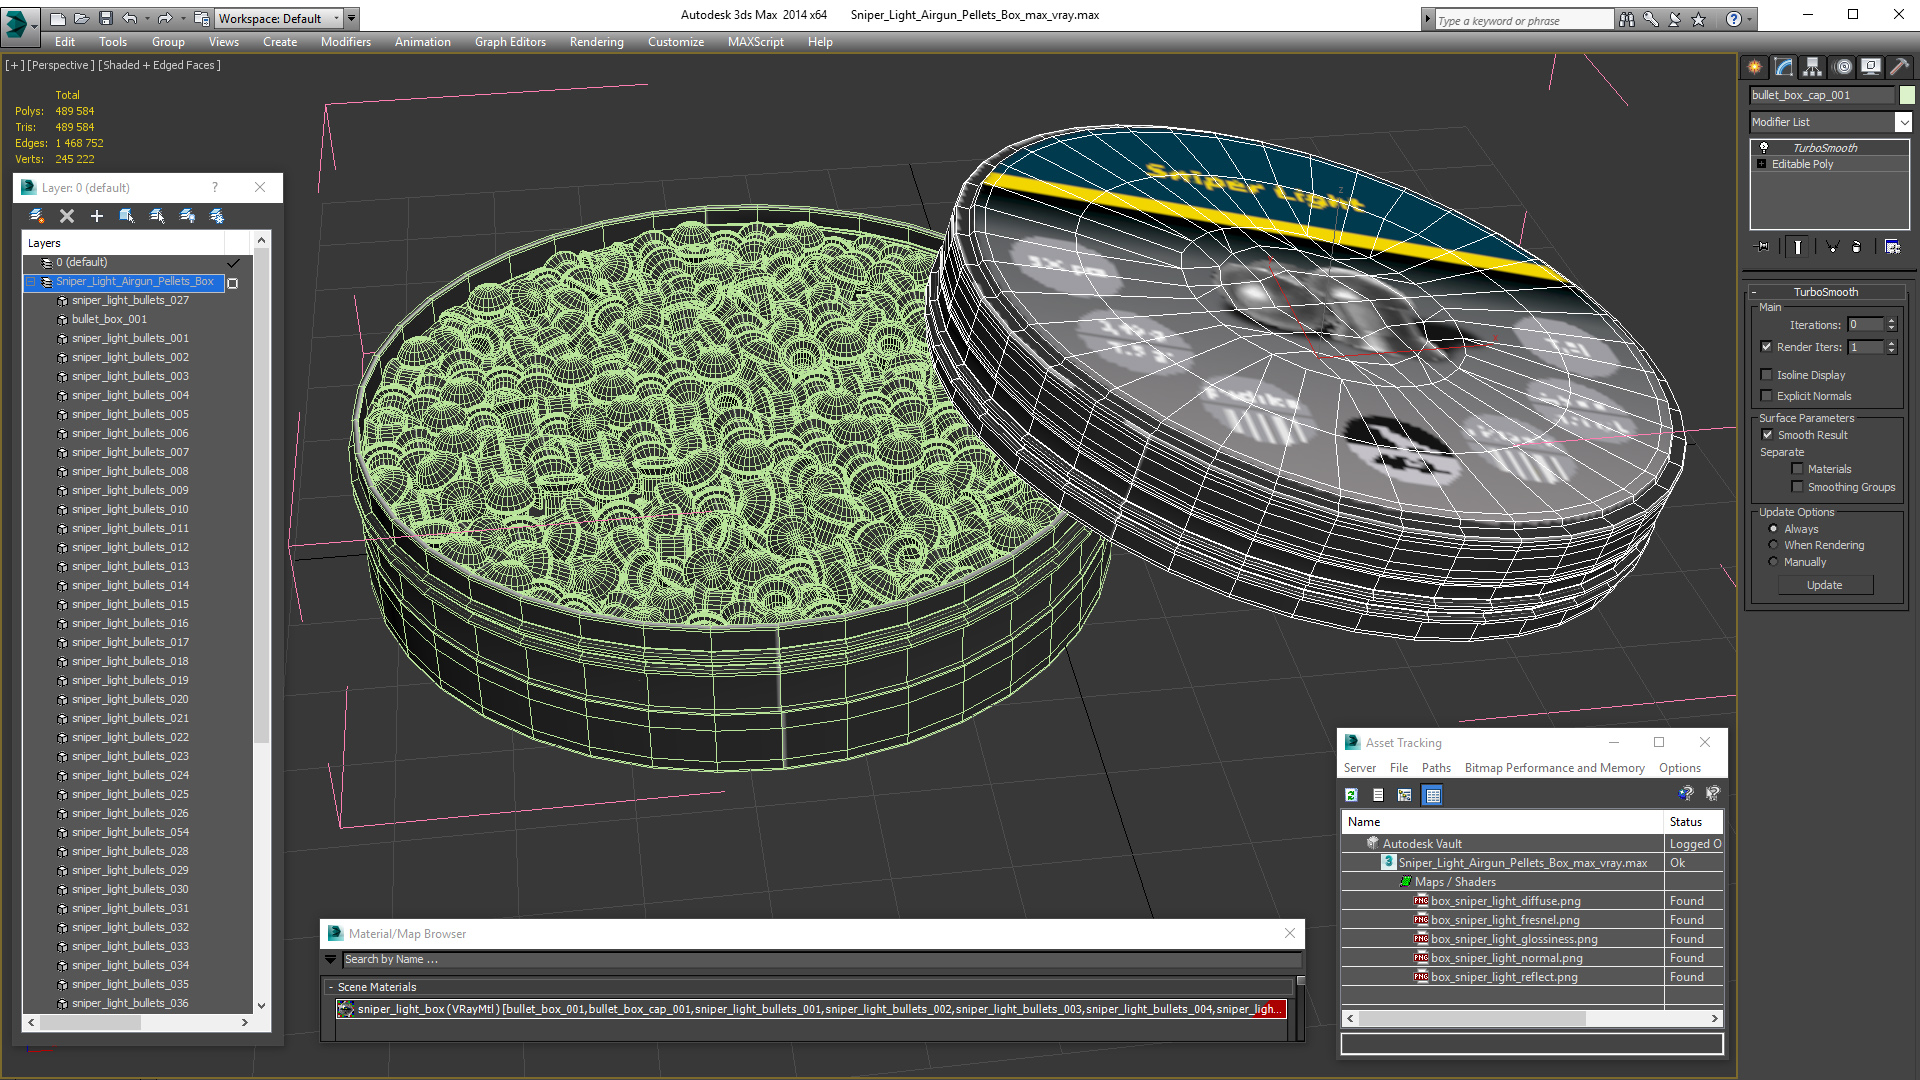Screen dimensions: 1920x1080
Task: Enable Separate by Materials checkbox
Action: (1797, 469)
